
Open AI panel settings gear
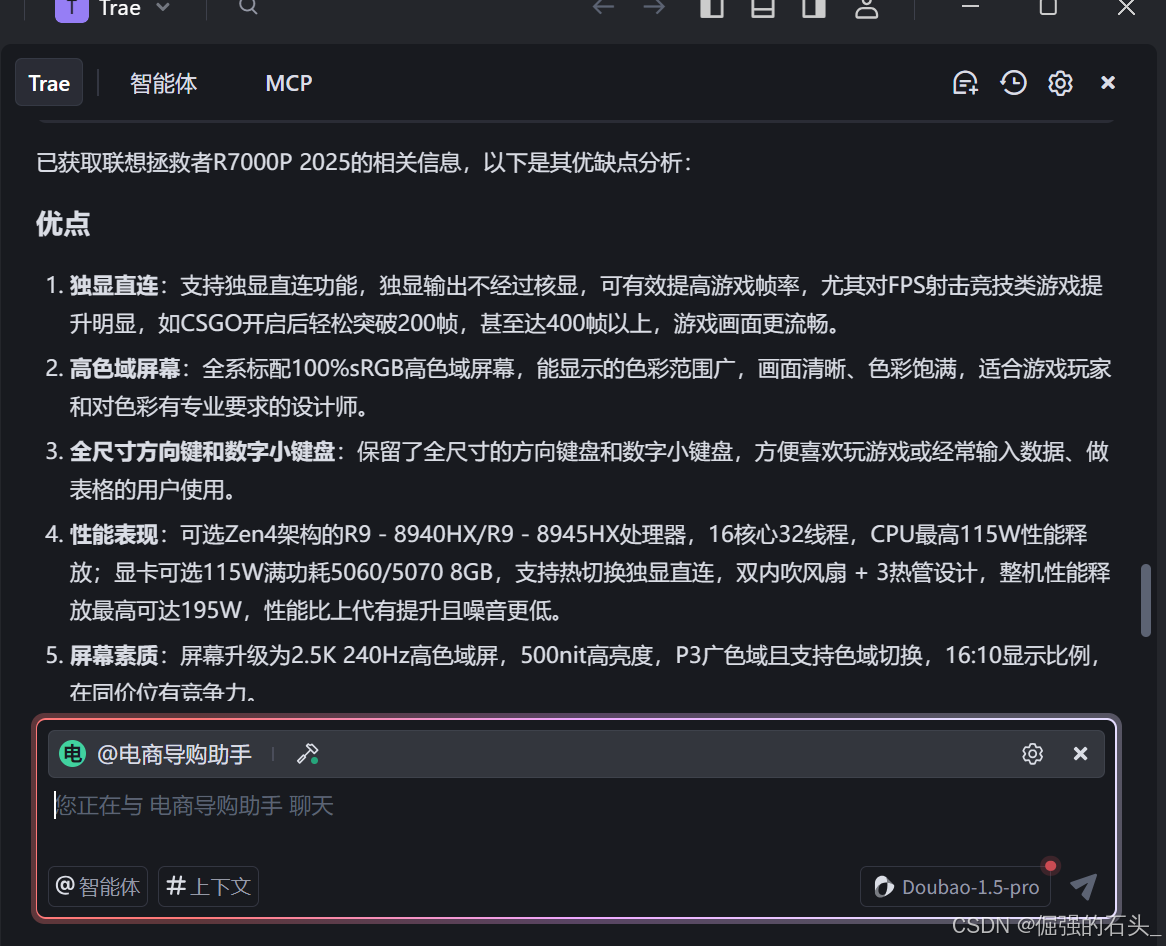pos(1060,83)
